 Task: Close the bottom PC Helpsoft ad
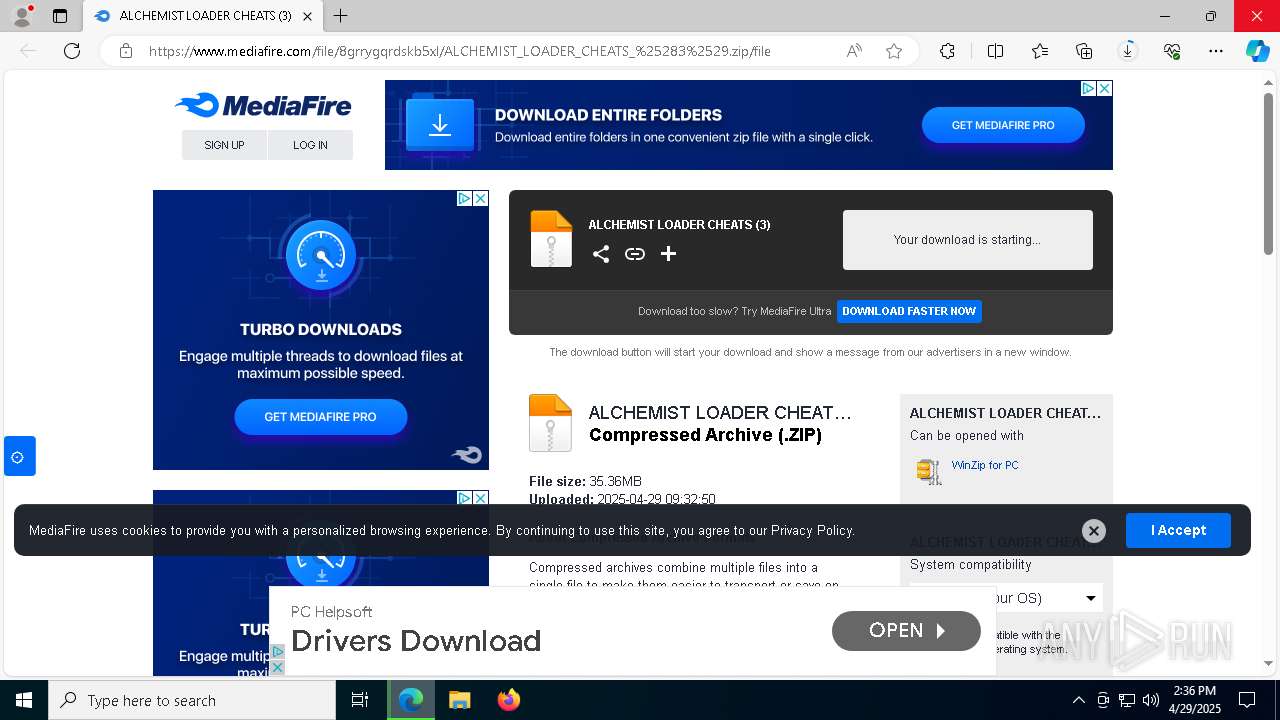tap(278, 667)
